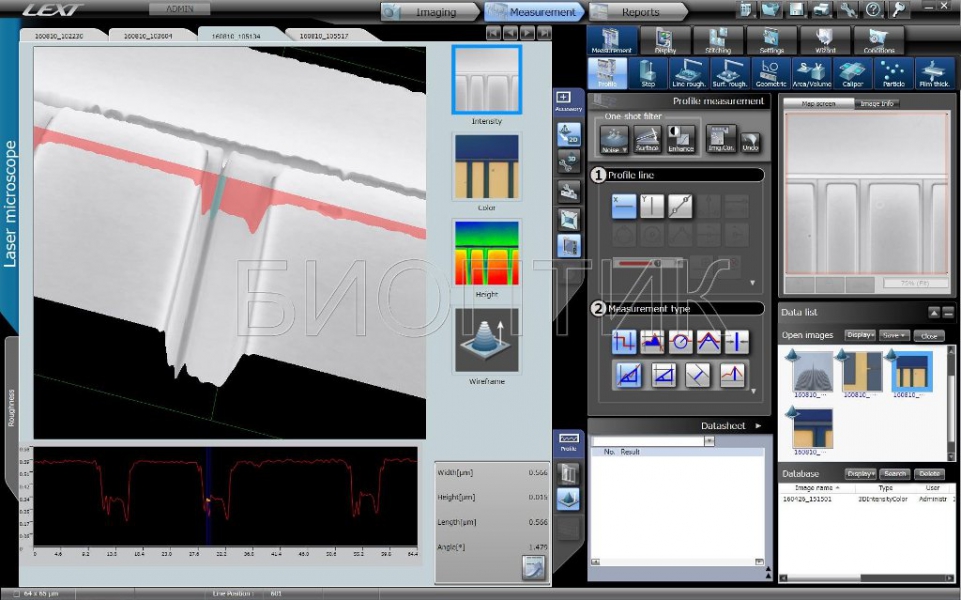This screenshot has width=961, height=600.
Task: Select the Wireframe view thumbnail
Action: (487, 340)
